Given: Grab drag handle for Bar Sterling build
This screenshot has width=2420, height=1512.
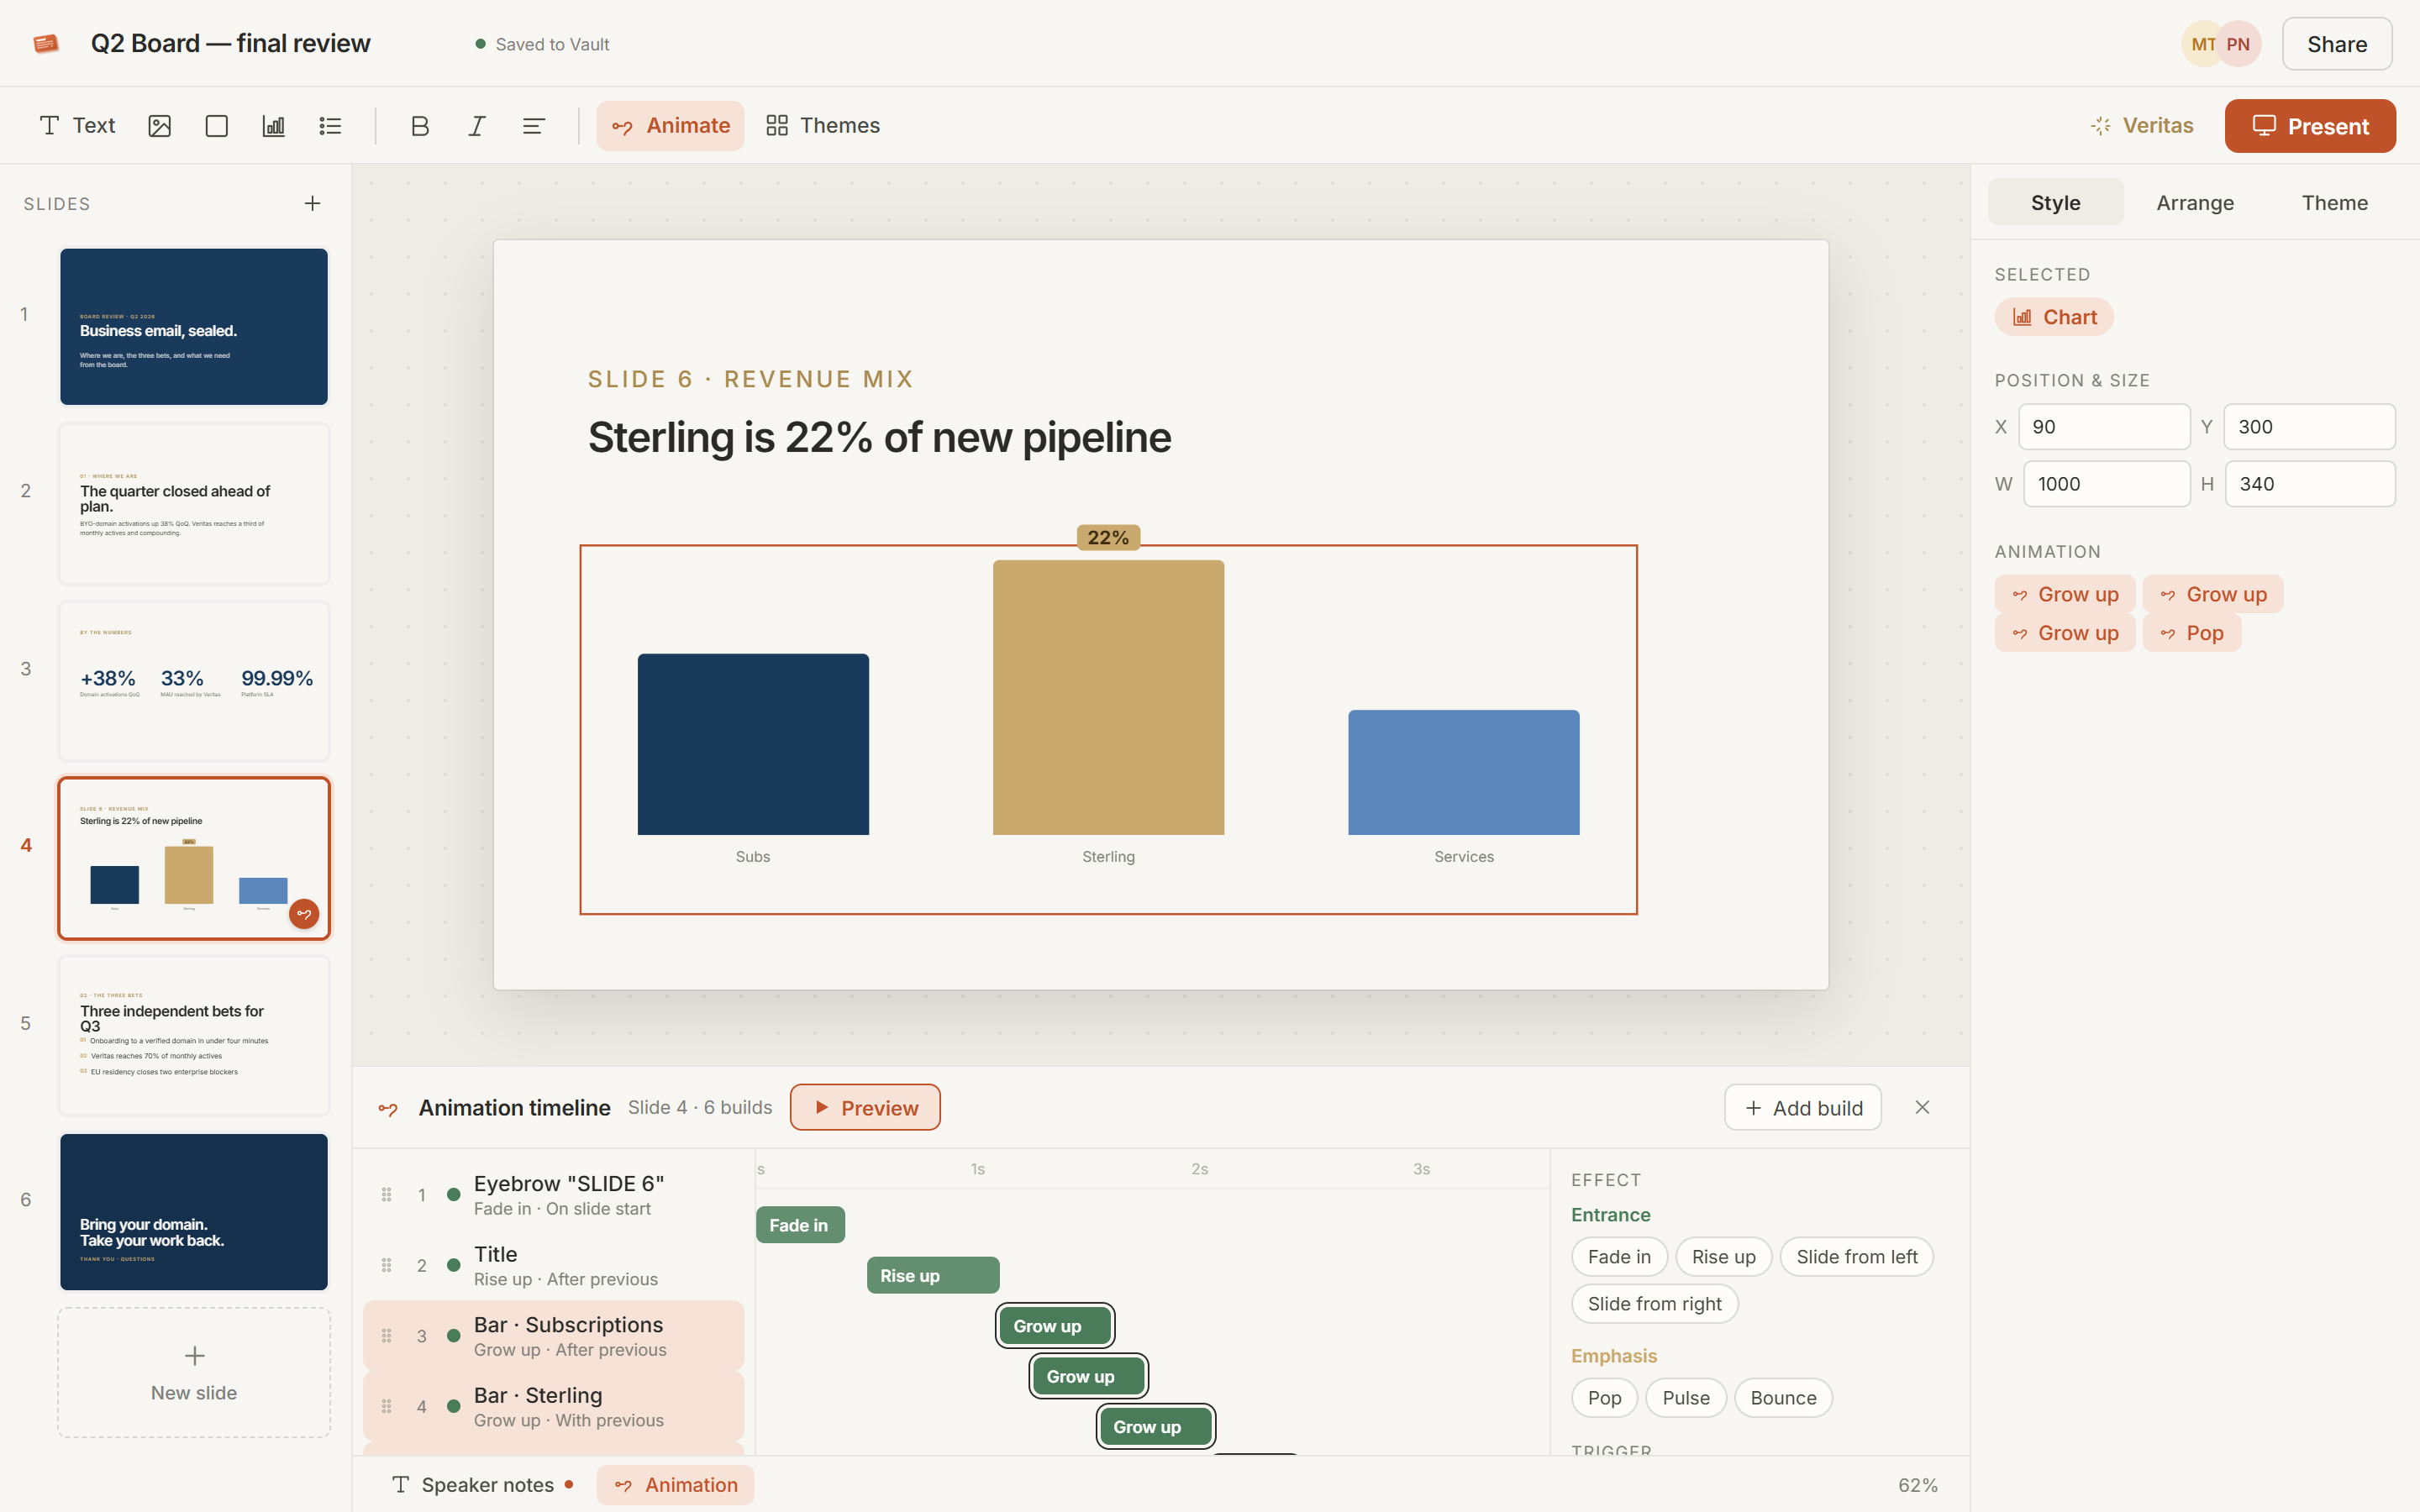Looking at the screenshot, I should tap(386, 1406).
